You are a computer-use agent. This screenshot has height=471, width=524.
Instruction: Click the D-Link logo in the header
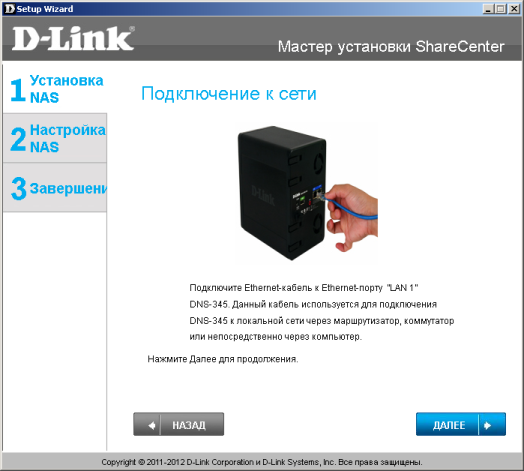tap(73, 38)
